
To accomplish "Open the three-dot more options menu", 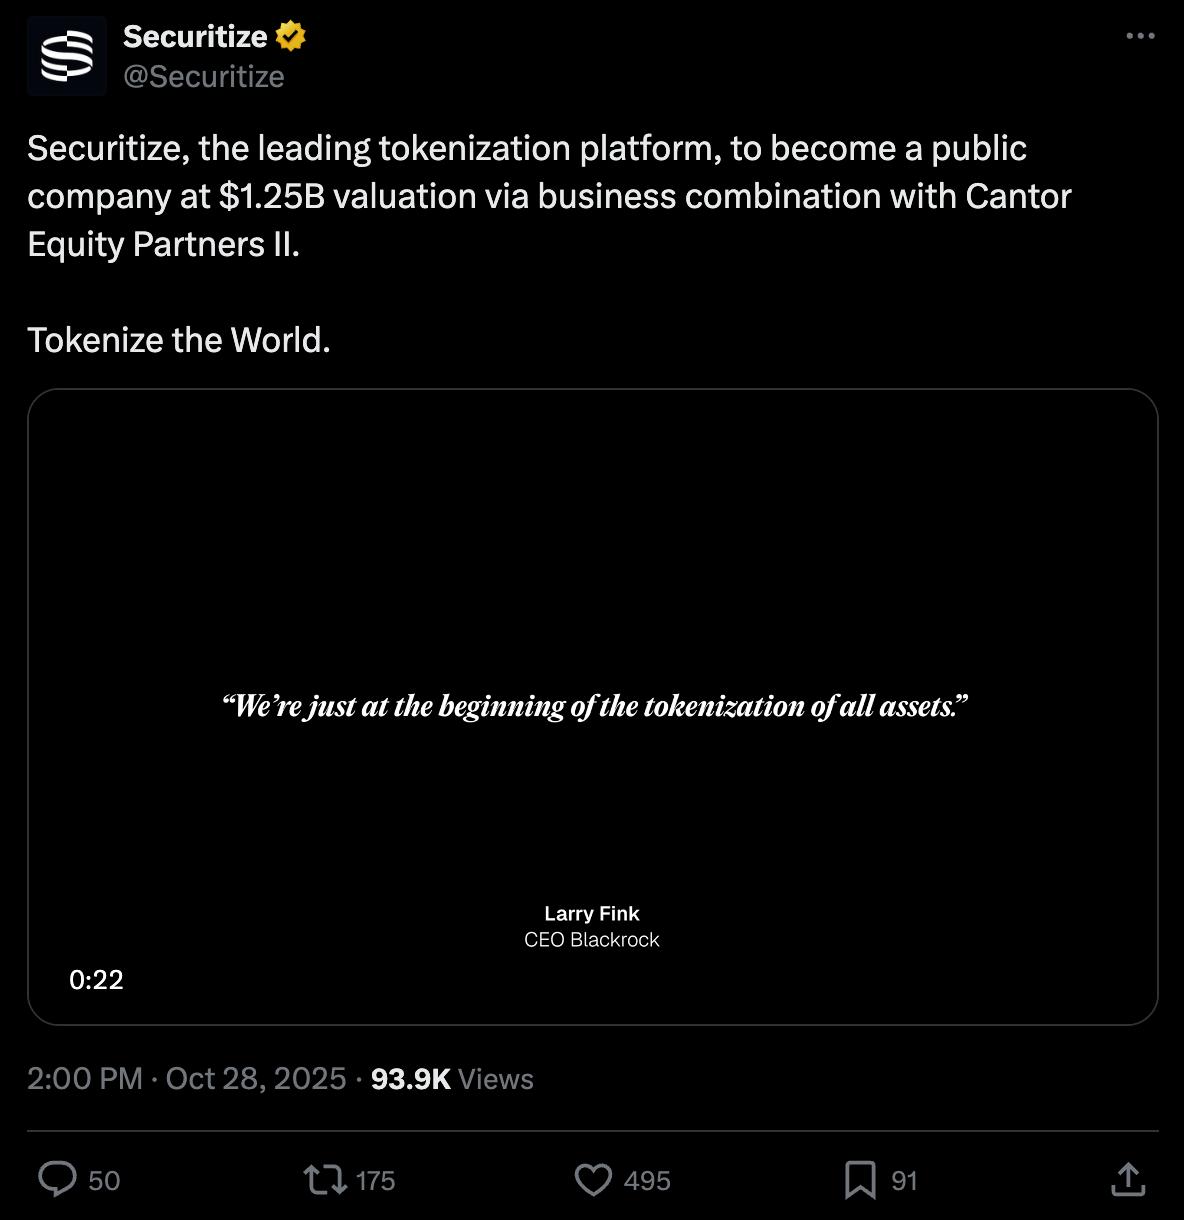I will (1140, 36).
